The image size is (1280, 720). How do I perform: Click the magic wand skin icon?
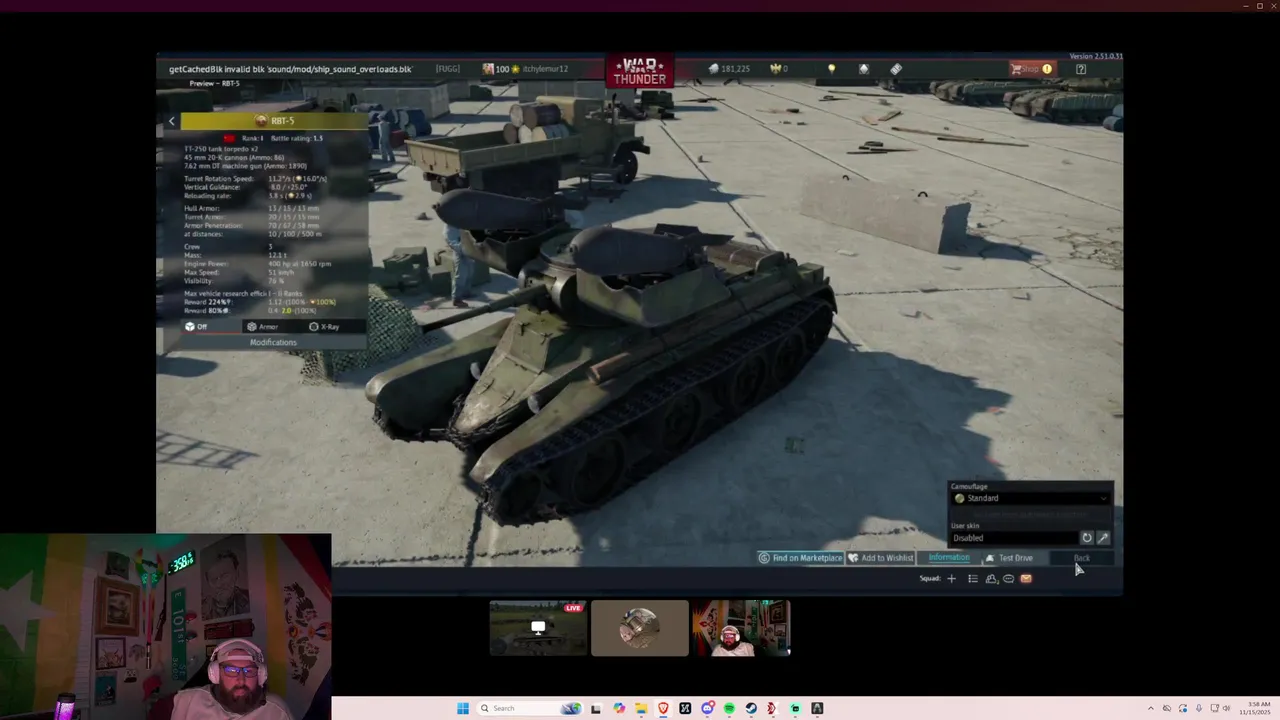(1103, 538)
